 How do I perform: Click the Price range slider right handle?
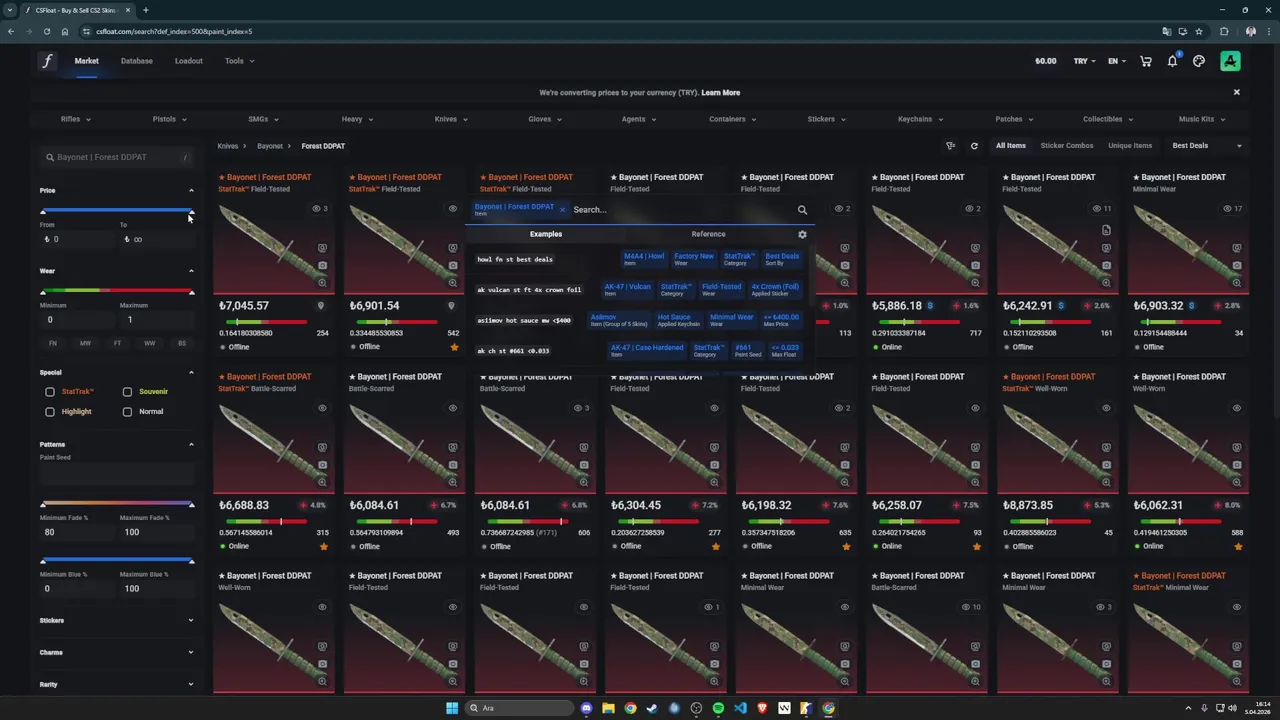click(x=190, y=211)
